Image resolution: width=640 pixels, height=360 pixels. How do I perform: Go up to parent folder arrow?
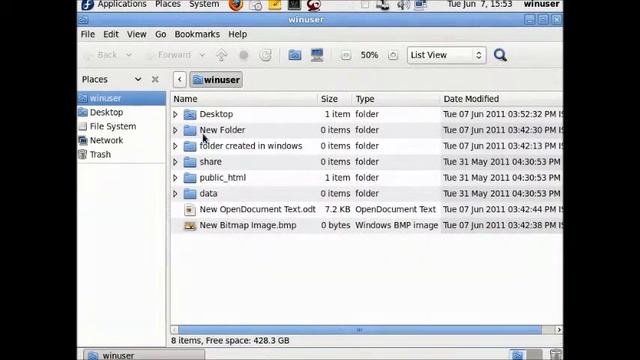point(222,55)
